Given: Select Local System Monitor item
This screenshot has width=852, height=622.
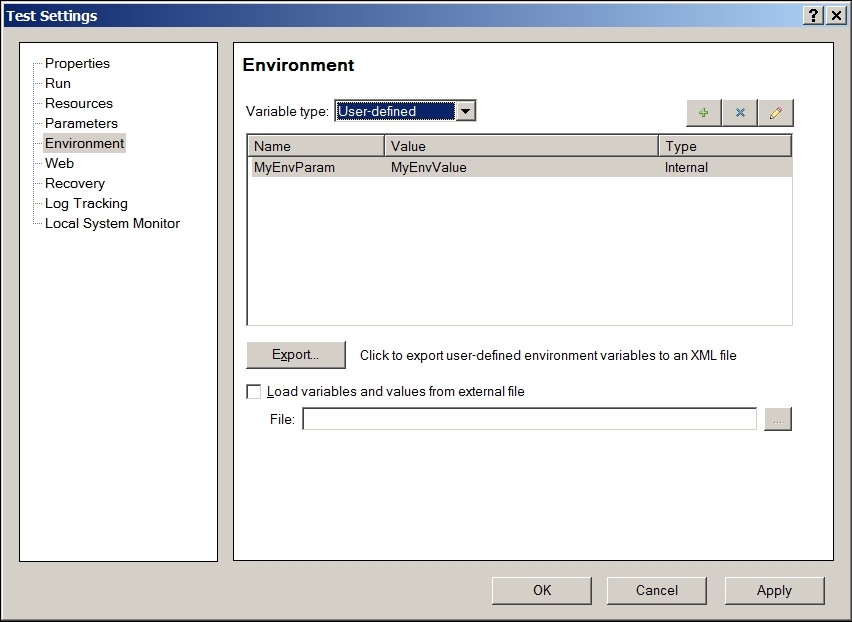Looking at the screenshot, I should (x=112, y=223).
